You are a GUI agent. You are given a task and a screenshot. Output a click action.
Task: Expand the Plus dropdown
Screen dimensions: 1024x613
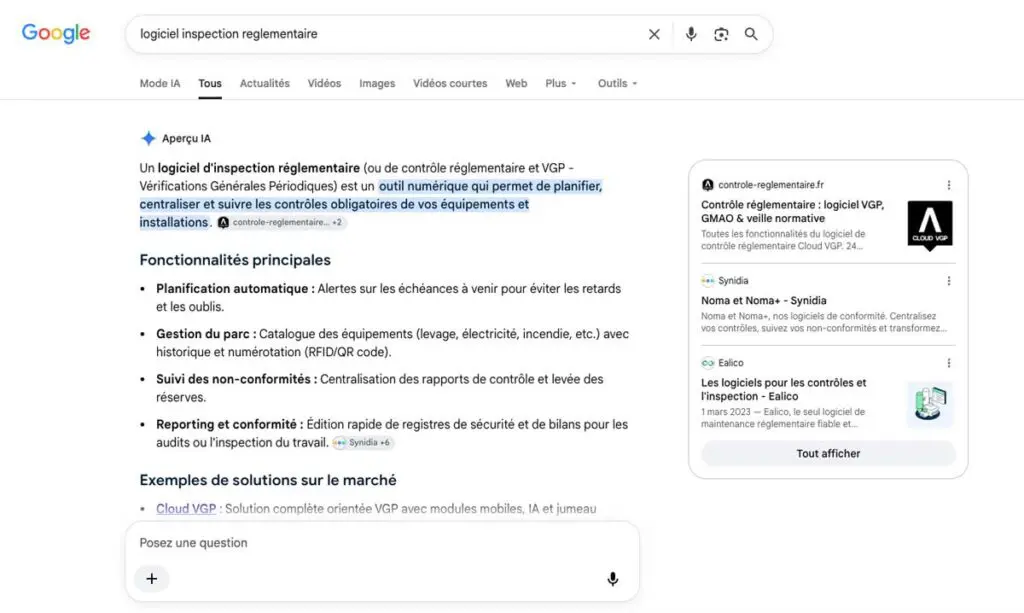(561, 84)
